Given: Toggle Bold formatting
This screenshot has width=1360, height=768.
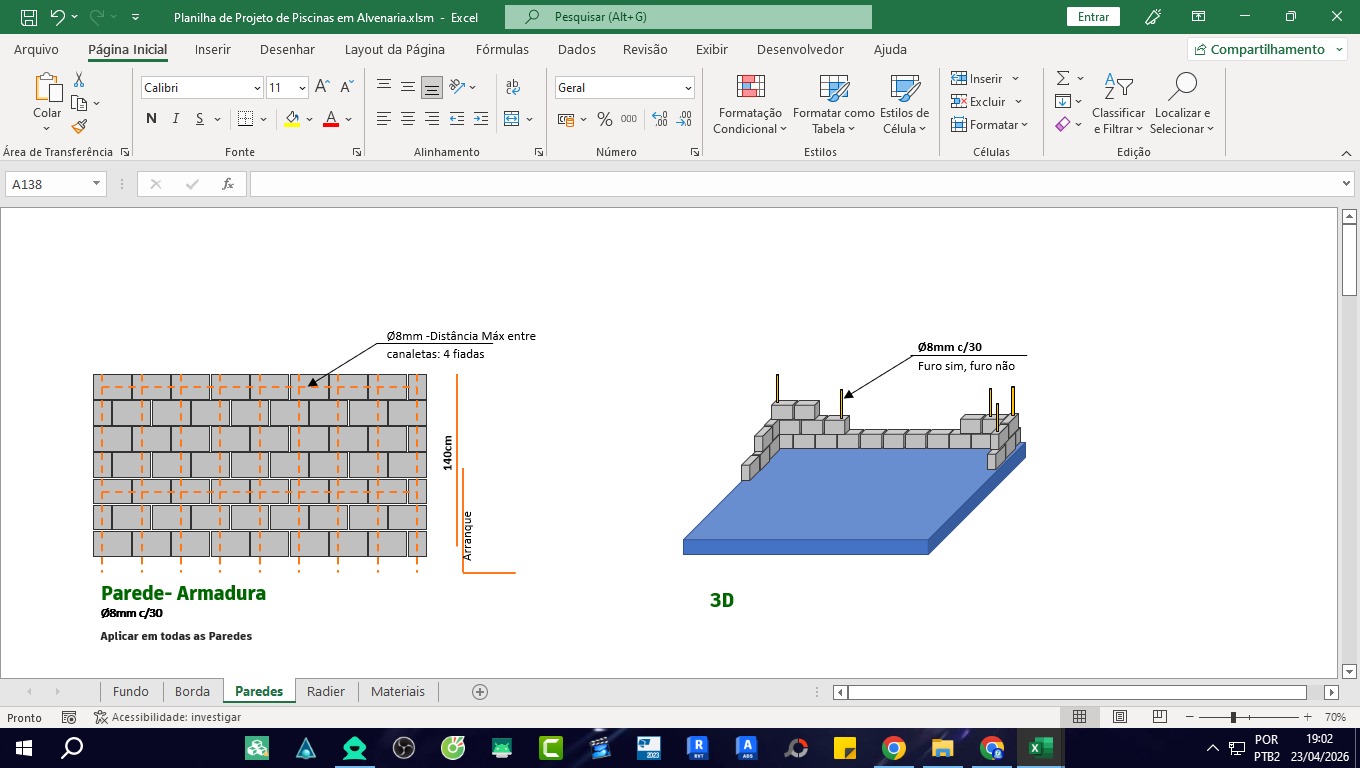Looking at the screenshot, I should pos(151,119).
